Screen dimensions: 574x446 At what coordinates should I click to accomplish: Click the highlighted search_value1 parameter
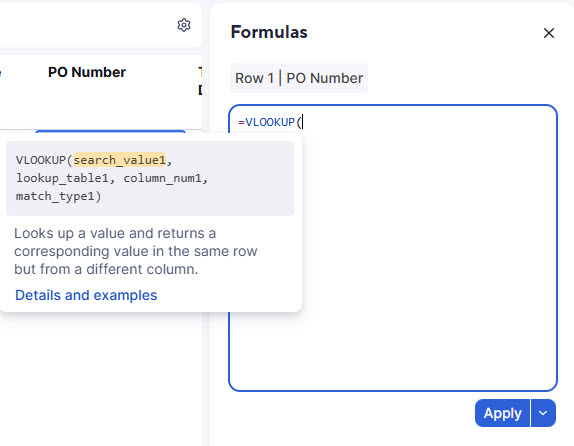[120, 160]
